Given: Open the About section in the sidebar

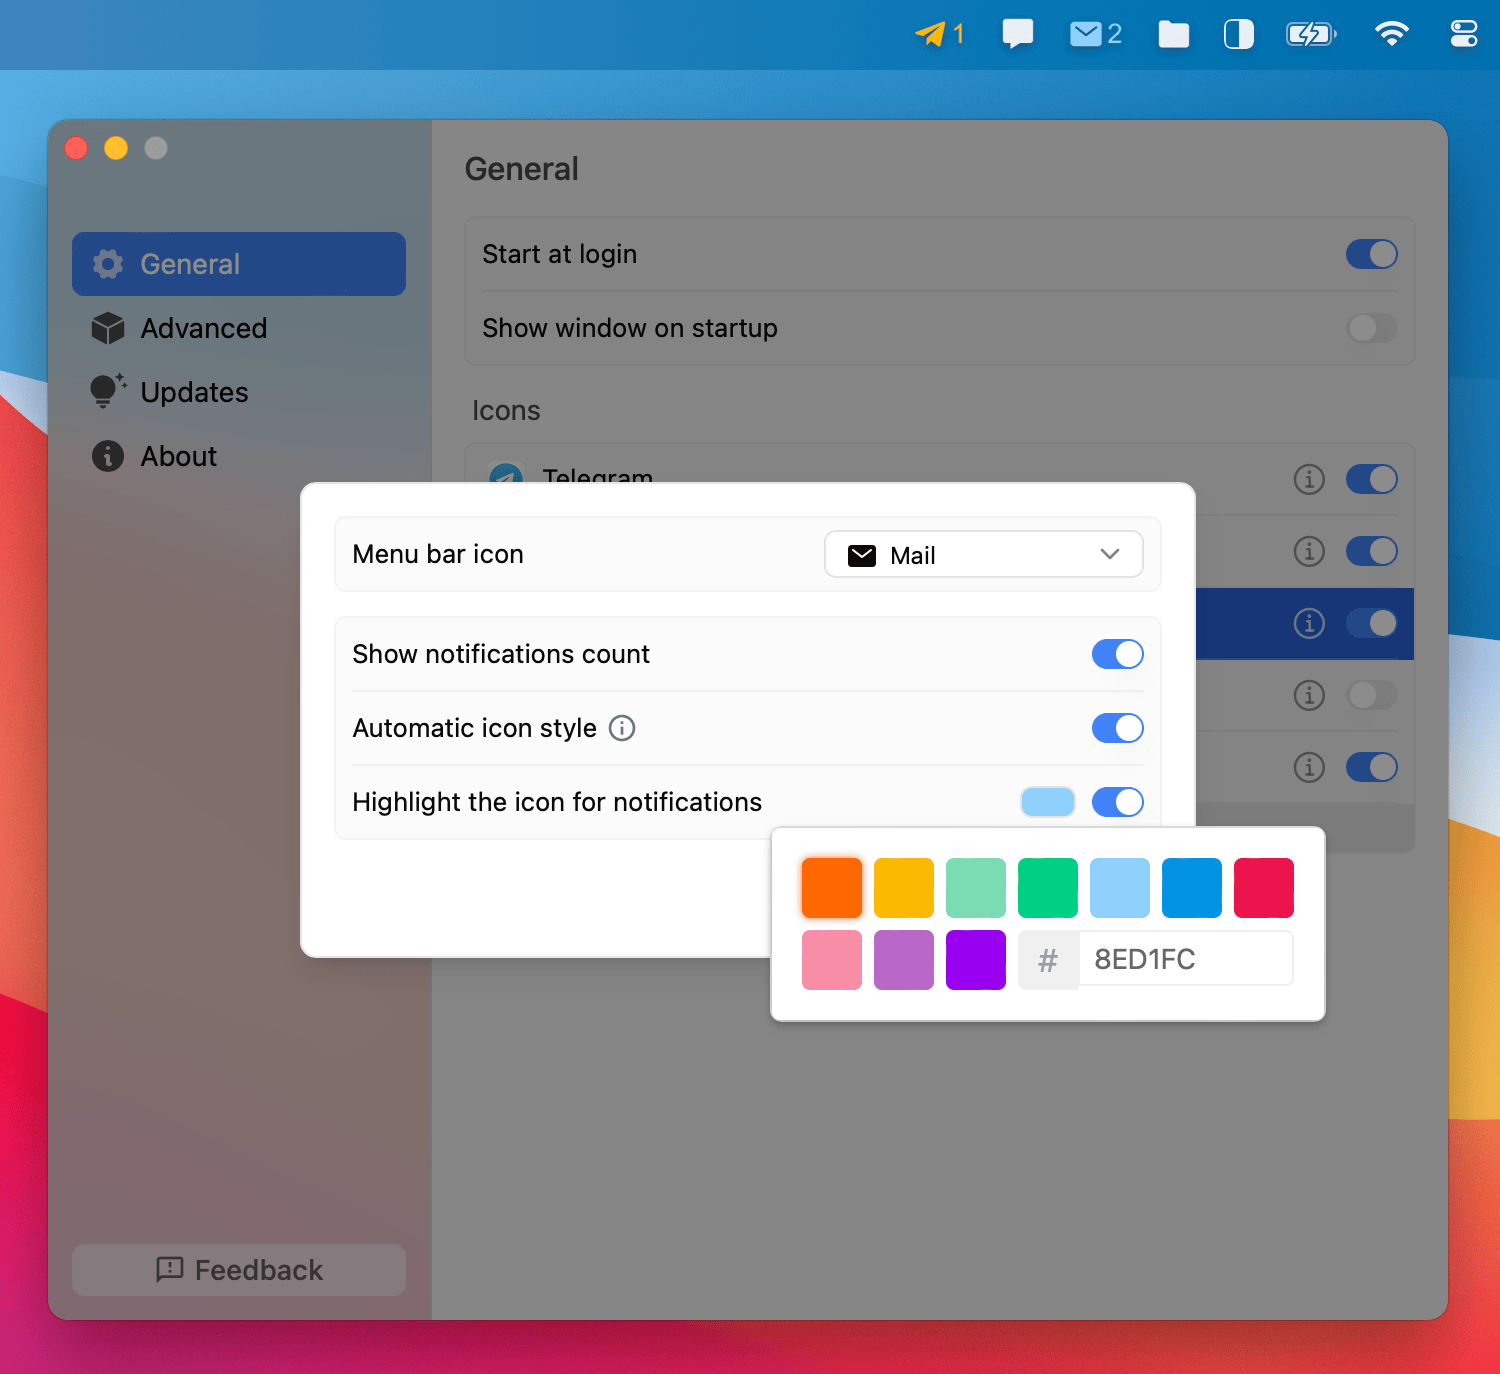Looking at the screenshot, I should (239, 456).
